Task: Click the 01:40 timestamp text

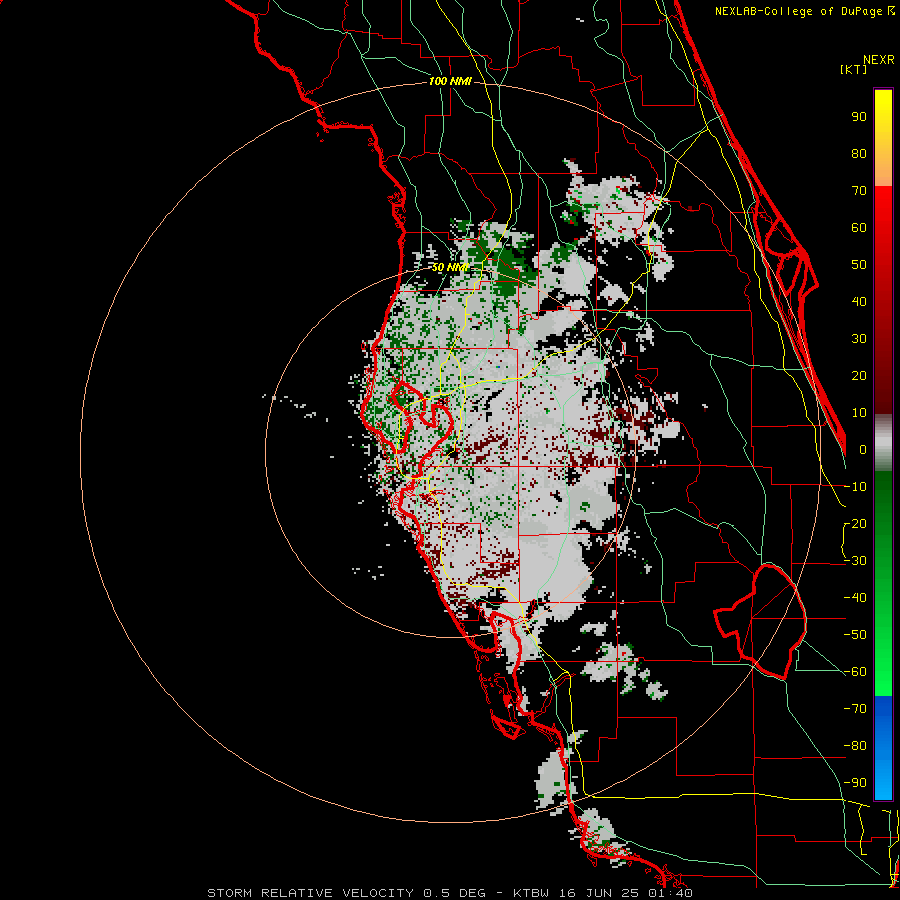Action: pos(672,893)
